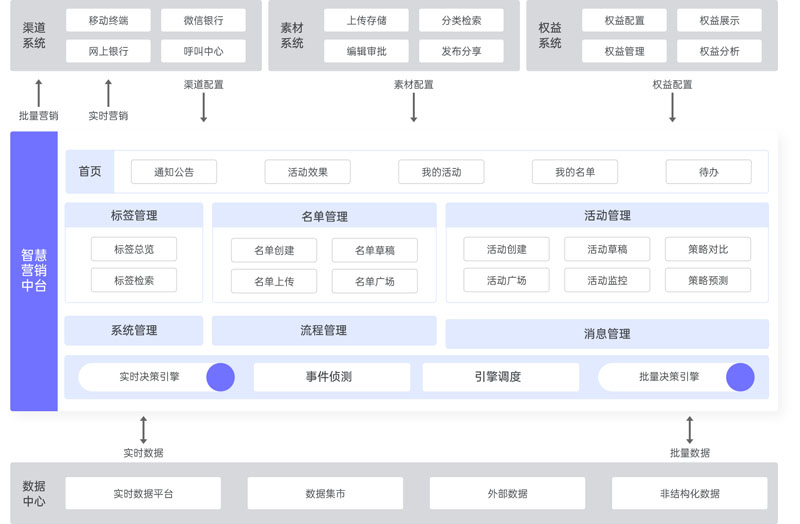
Task: Click the 事件侦测 engine block
Action: coord(331,377)
